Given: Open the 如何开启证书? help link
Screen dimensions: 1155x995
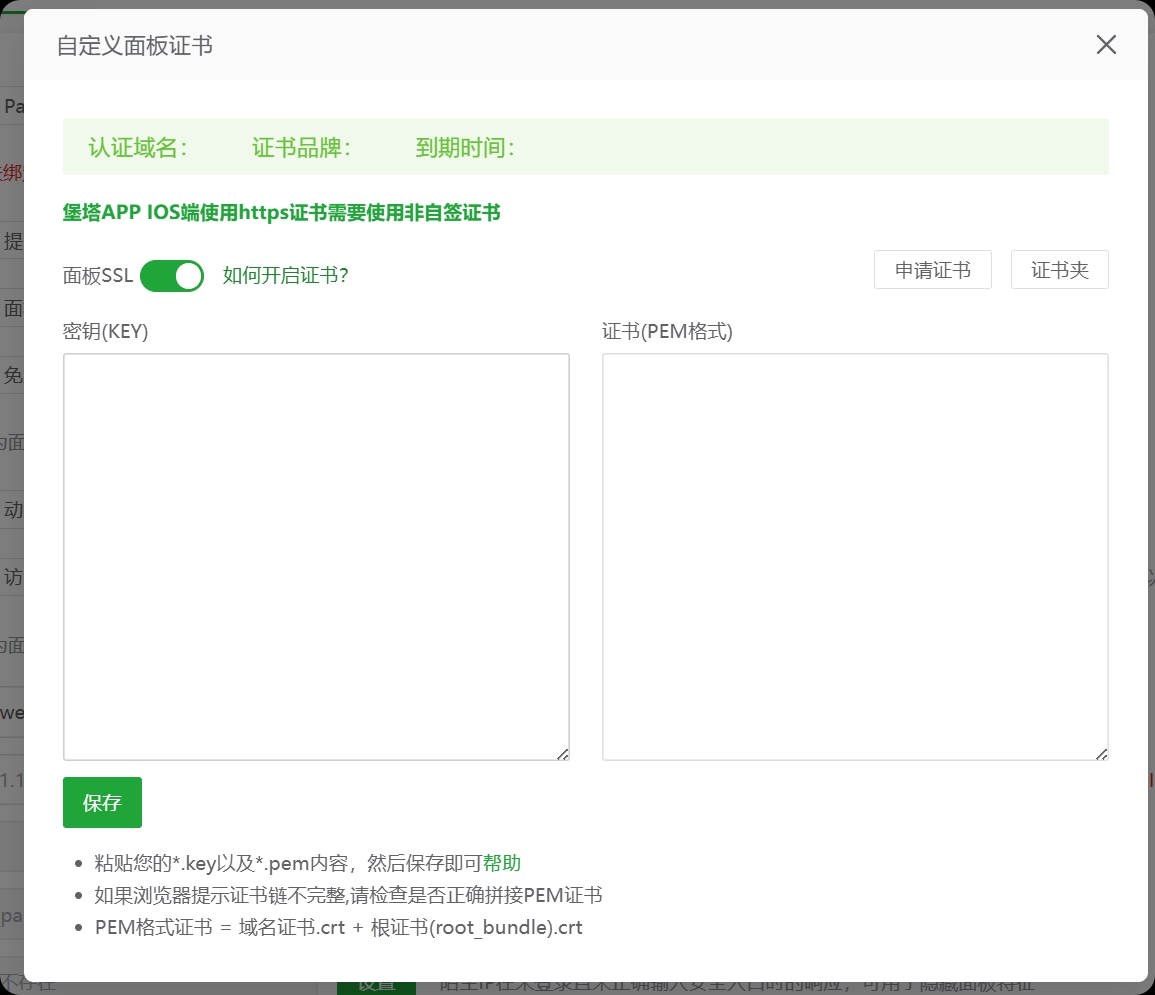Looking at the screenshot, I should [x=285, y=275].
